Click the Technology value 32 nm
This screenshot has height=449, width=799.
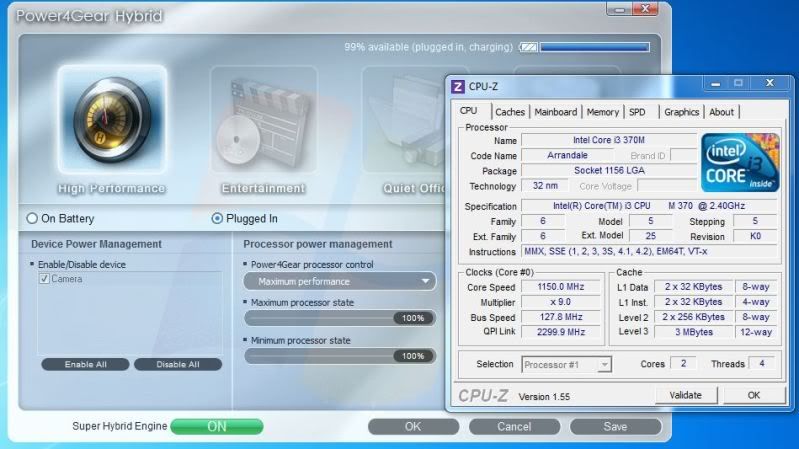(x=545, y=186)
